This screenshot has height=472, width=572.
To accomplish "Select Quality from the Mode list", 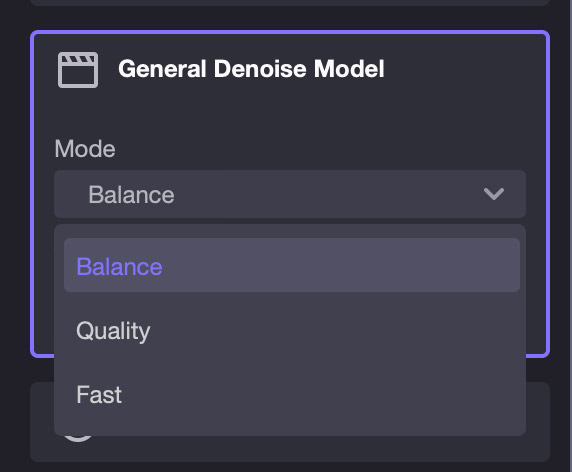I will 292,331.
